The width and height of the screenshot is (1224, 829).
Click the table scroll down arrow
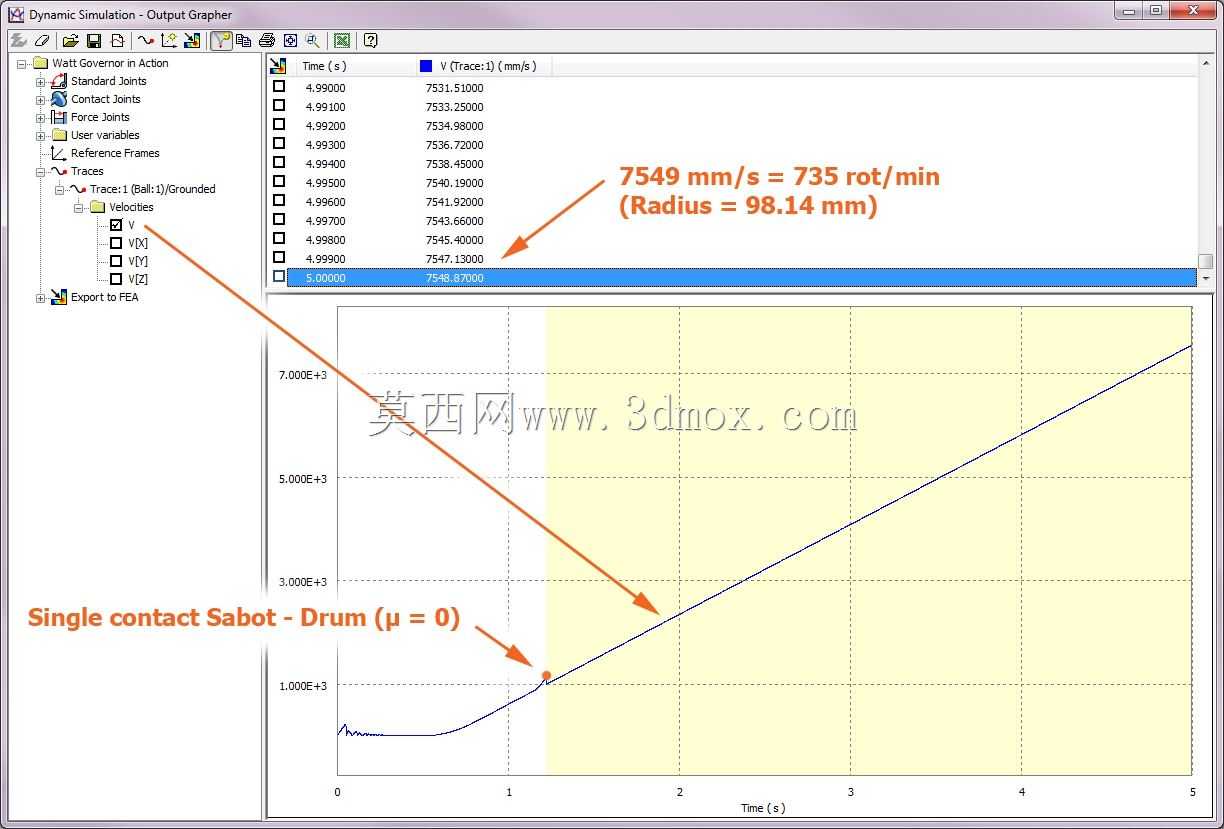1205,278
